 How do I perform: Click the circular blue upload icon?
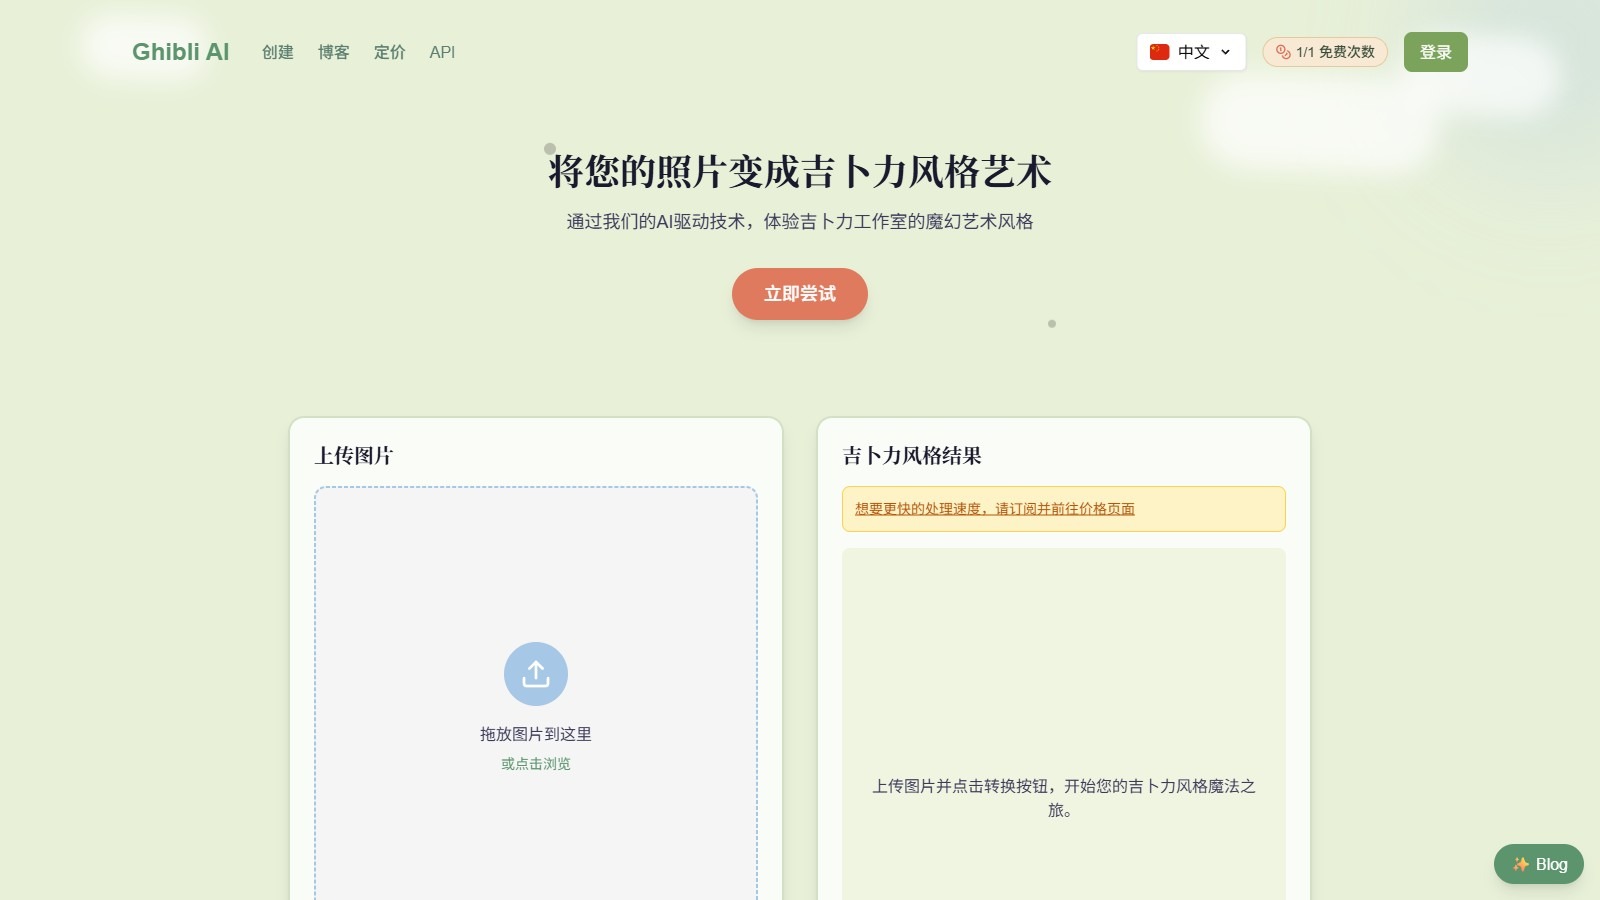pyautogui.click(x=536, y=673)
